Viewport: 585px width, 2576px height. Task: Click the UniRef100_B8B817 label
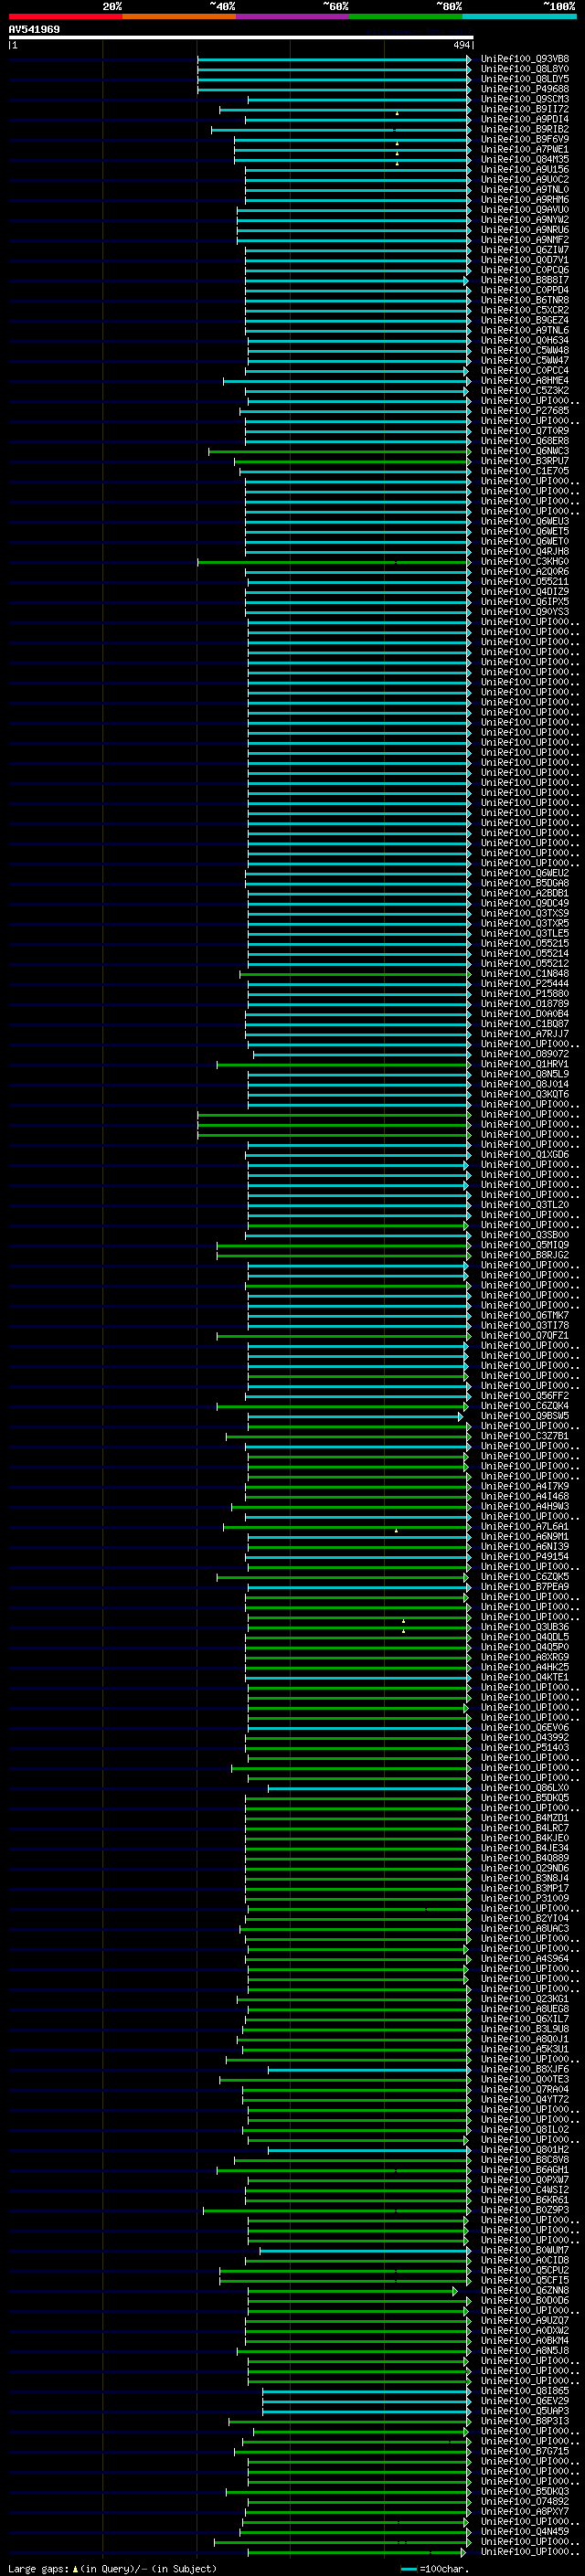point(525,280)
